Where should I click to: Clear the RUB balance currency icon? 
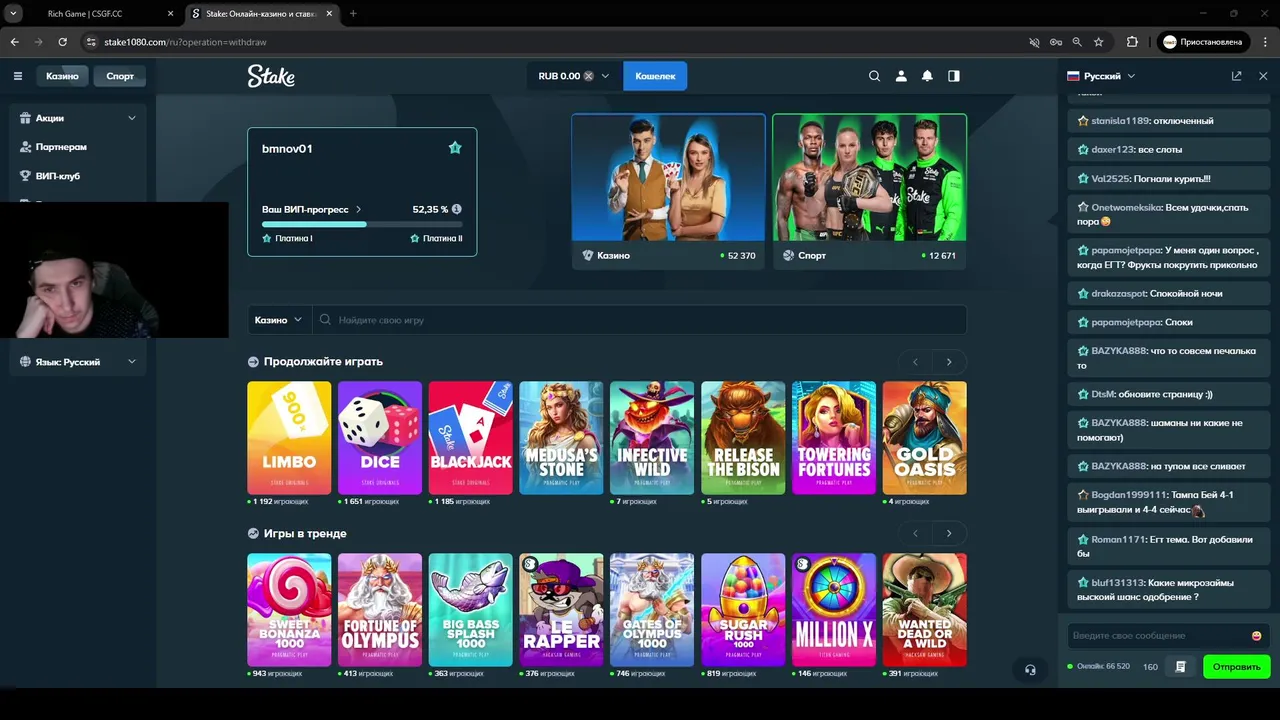[x=589, y=76]
